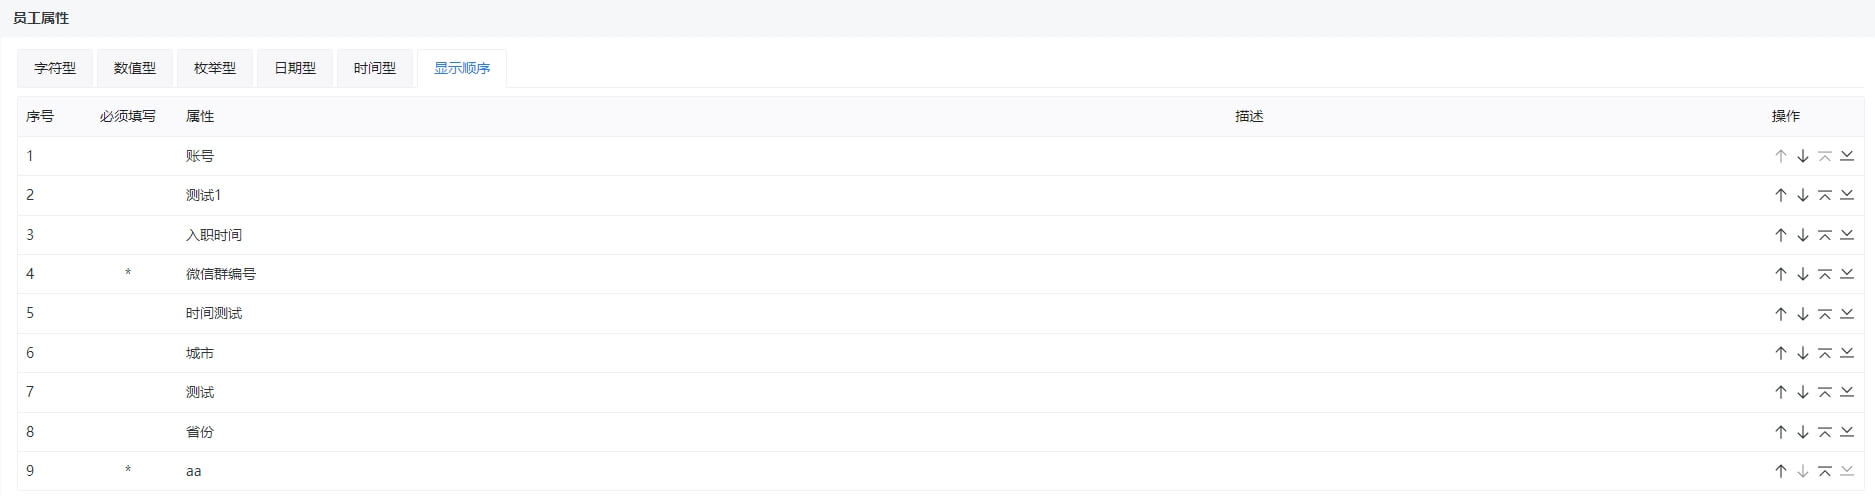Move 测试 row to the top

pos(1824,392)
